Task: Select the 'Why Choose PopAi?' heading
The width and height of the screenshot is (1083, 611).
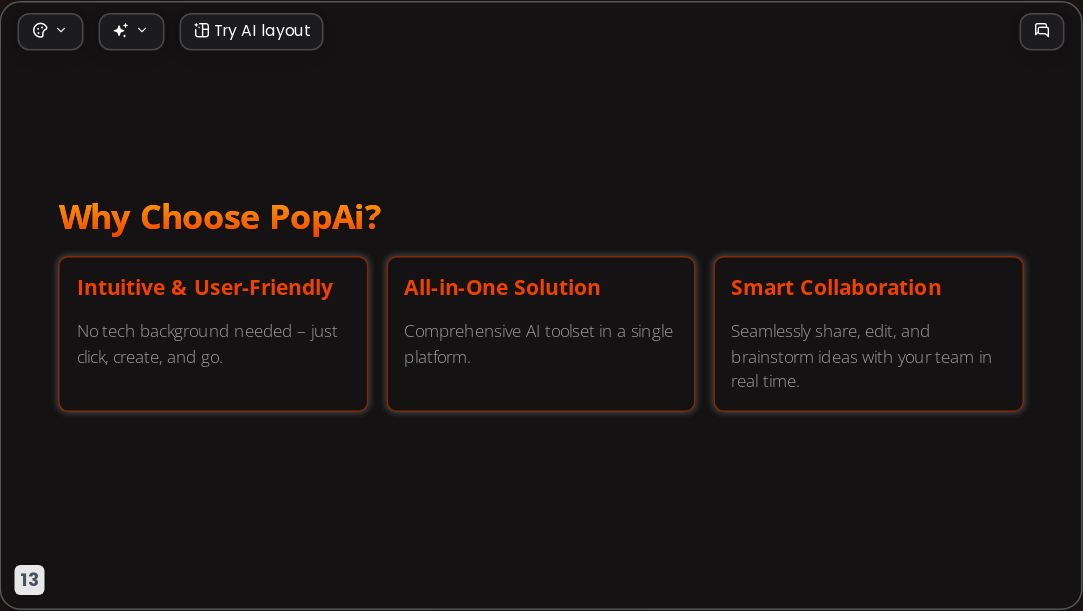Action: 220,217
